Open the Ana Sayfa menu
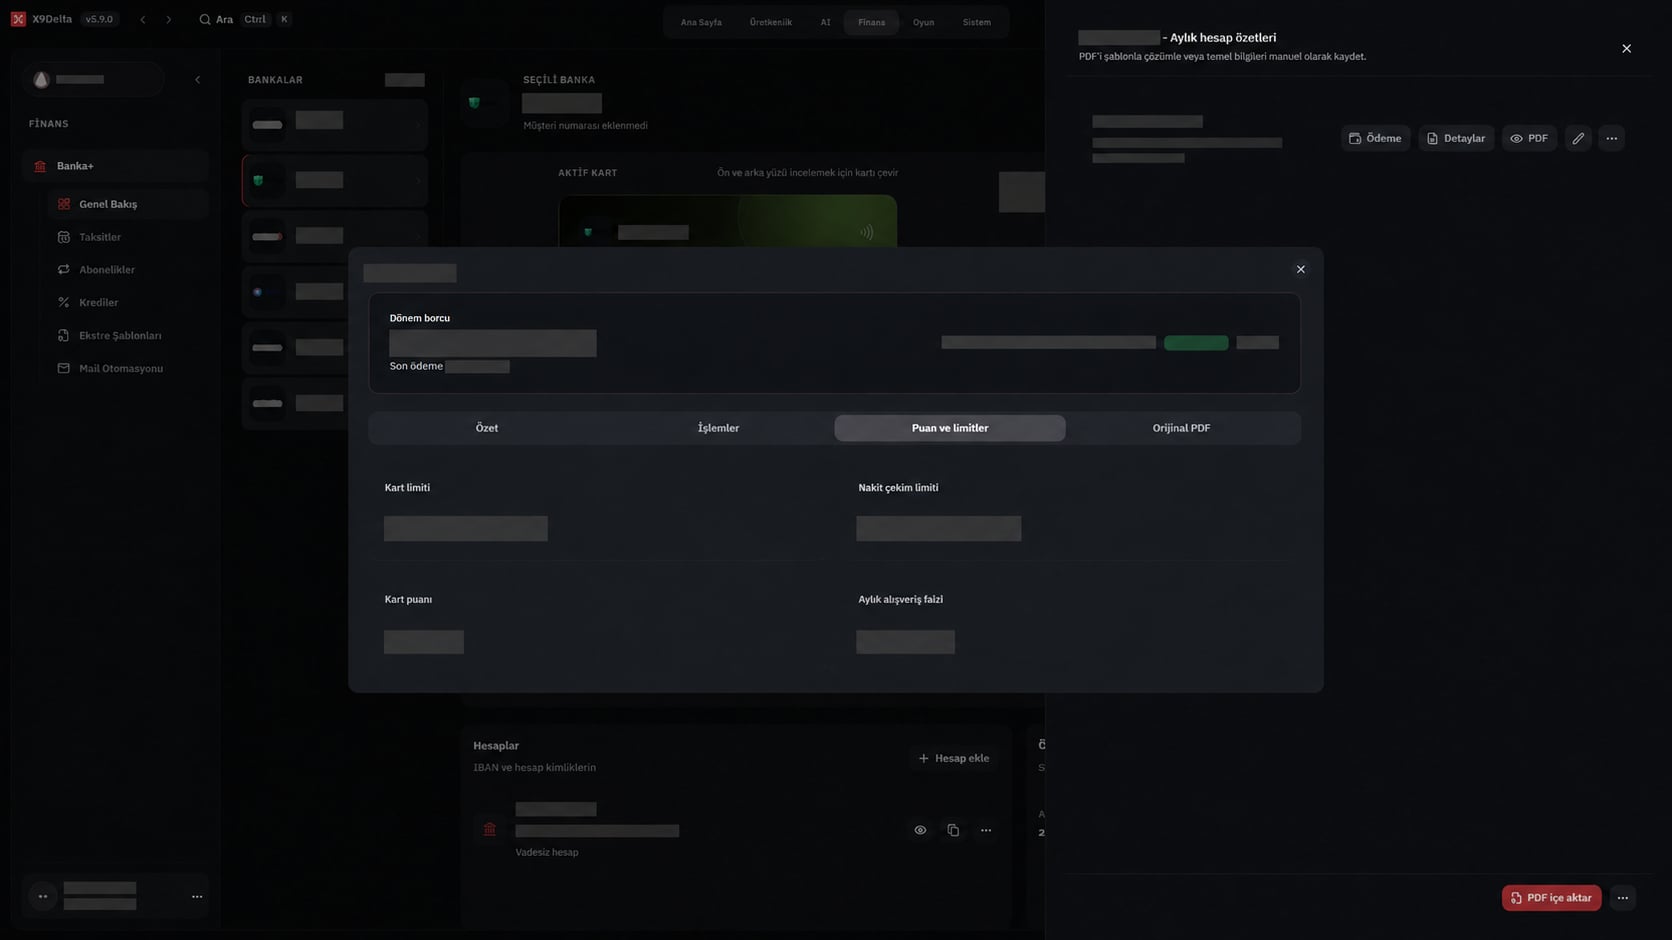This screenshot has width=1672, height=940. coord(701,22)
